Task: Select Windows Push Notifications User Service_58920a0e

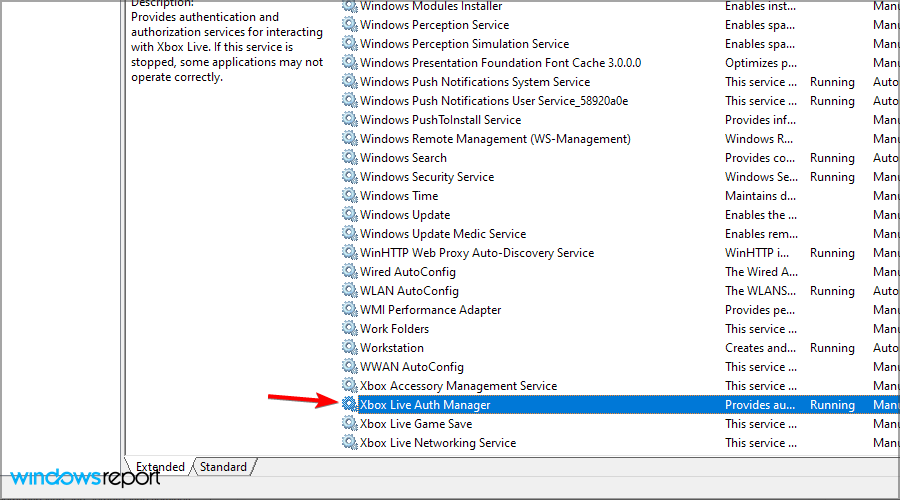Action: tap(494, 101)
